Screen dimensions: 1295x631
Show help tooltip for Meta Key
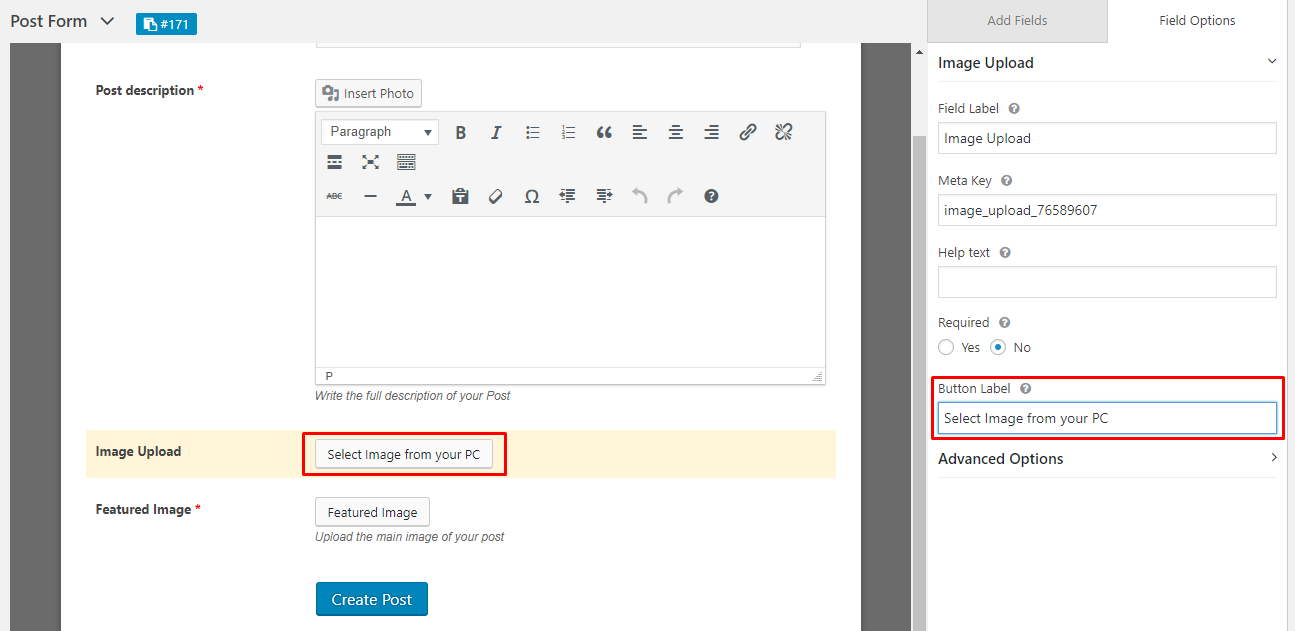(x=1006, y=181)
